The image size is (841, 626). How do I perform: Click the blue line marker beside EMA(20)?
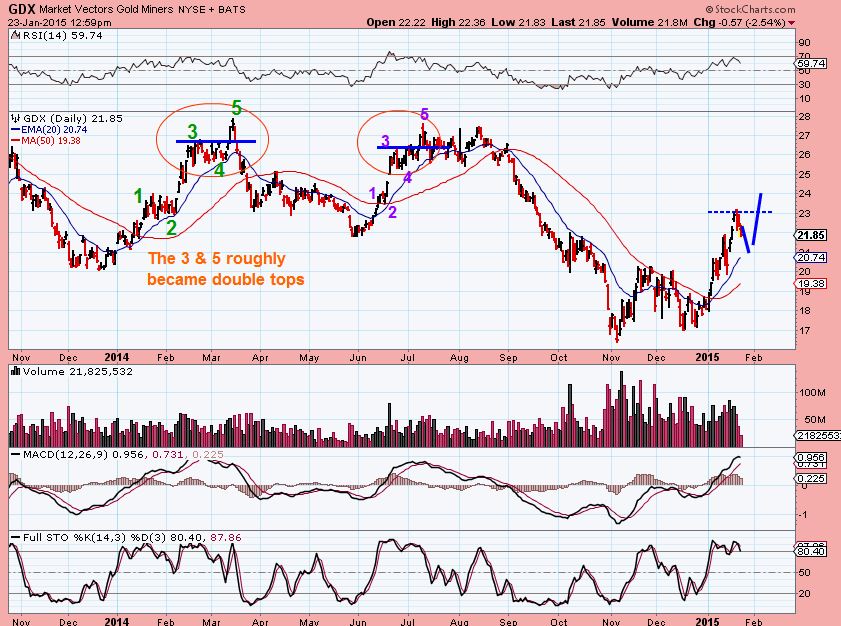tap(15, 130)
